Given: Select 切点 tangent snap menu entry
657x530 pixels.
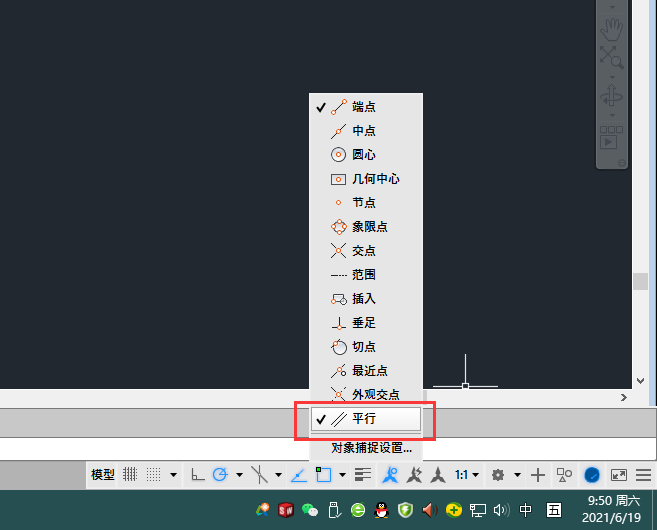Looking at the screenshot, I should (x=365, y=346).
